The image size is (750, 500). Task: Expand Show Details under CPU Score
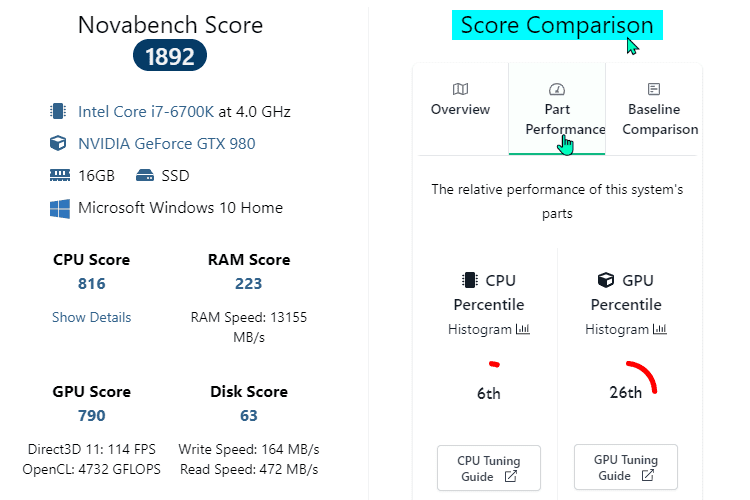click(x=91, y=317)
